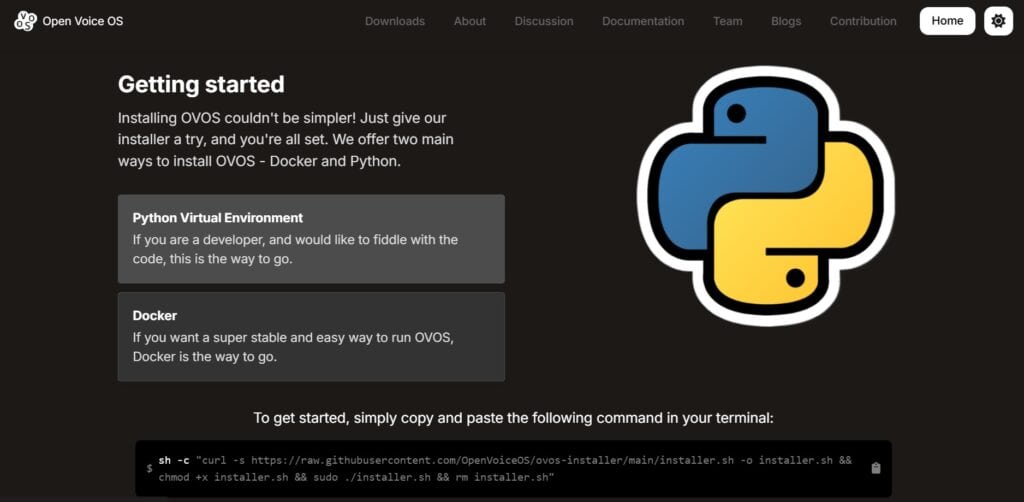Open the Documentation nav item

pyautogui.click(x=643, y=21)
